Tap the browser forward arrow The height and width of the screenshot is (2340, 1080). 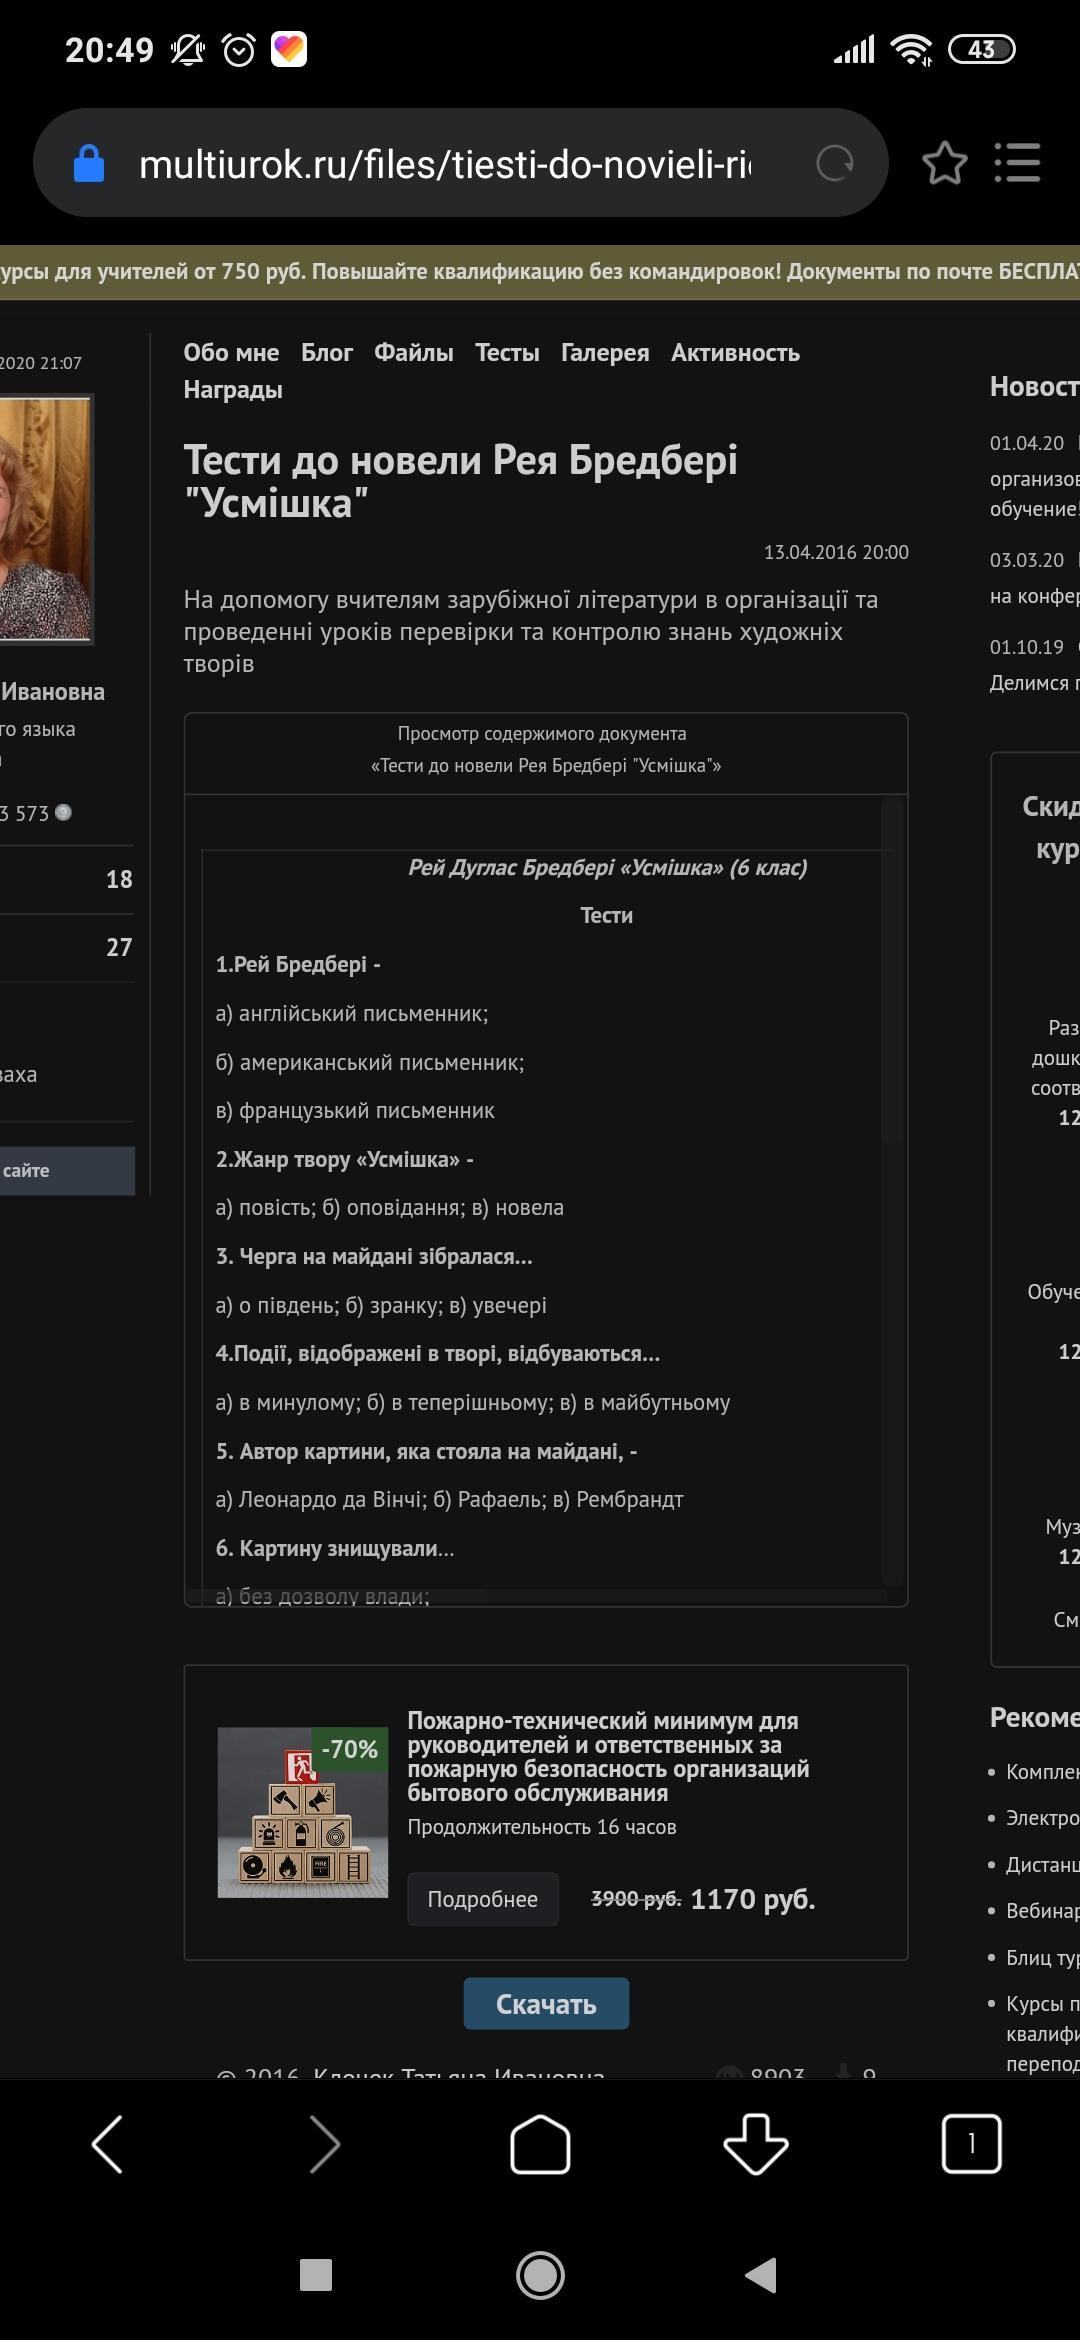(324, 2143)
